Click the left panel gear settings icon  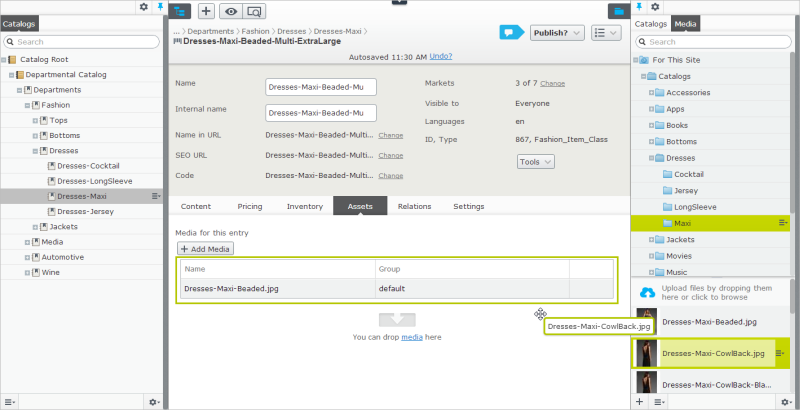click(144, 6)
